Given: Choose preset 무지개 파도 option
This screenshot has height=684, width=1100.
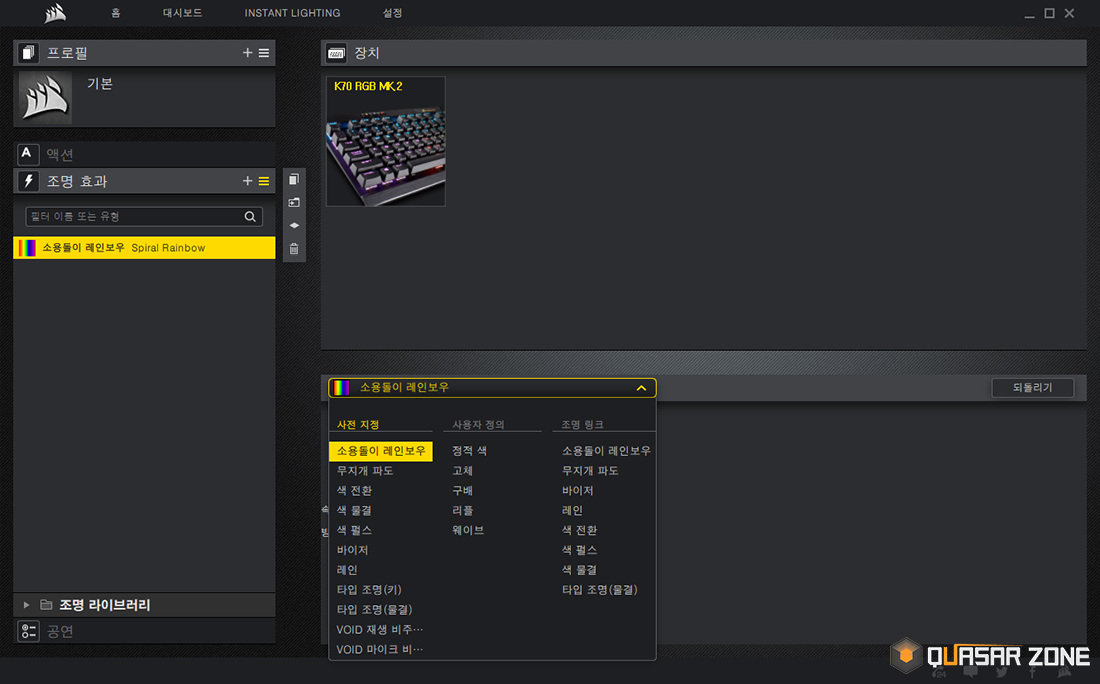Looking at the screenshot, I should pos(365,471).
